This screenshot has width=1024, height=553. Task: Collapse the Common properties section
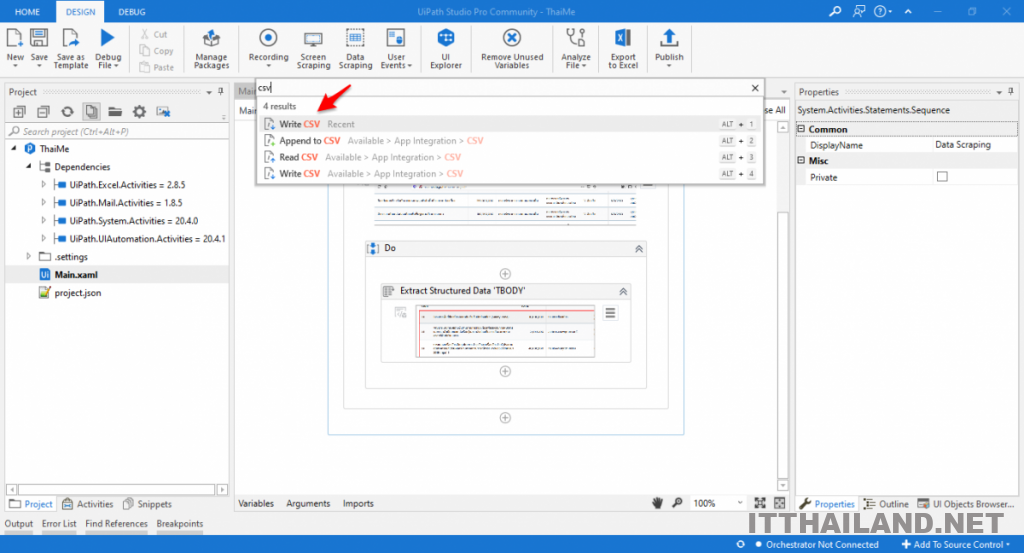[x=801, y=129]
